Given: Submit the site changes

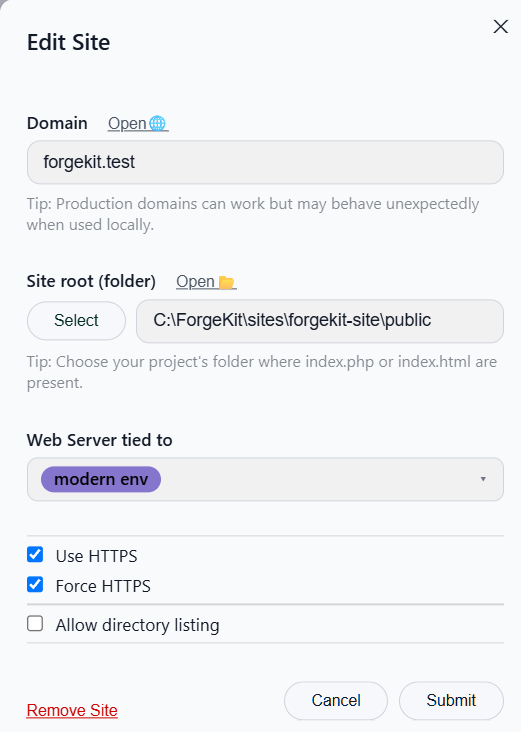Looking at the screenshot, I should [x=451, y=700].
